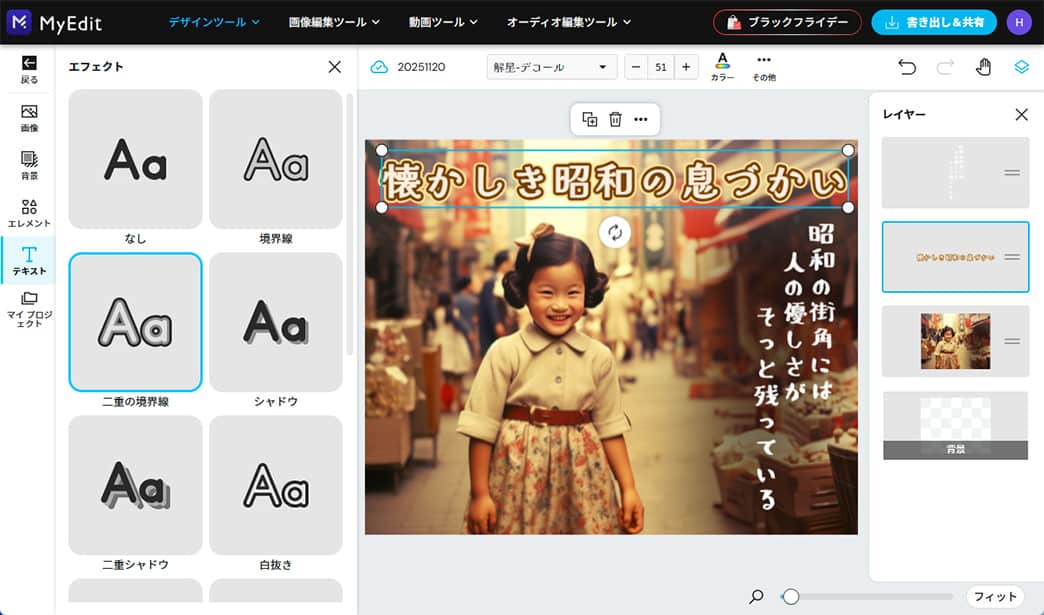Close the エフェクト panel
The image size is (1044, 615).
(334, 67)
